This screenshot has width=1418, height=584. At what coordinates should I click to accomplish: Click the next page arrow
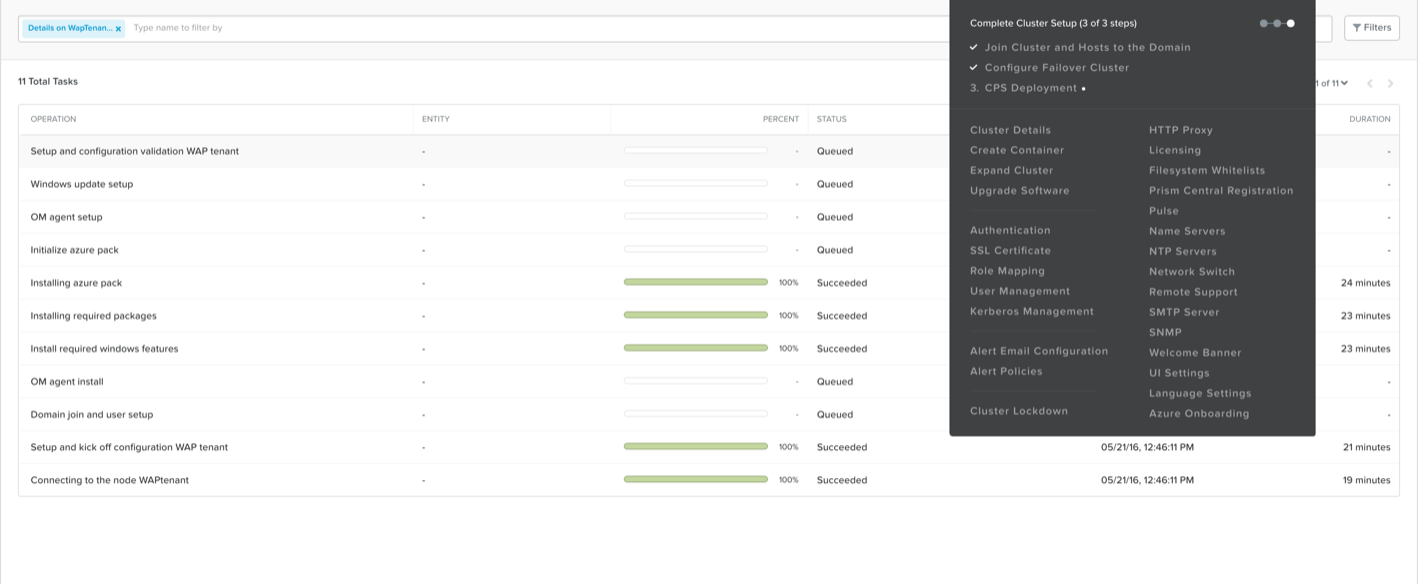pyautogui.click(x=1390, y=83)
